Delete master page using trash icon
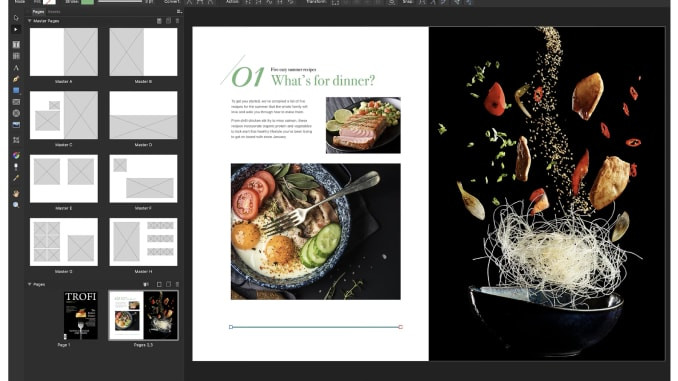The width and height of the screenshot is (678, 381). coord(177,21)
